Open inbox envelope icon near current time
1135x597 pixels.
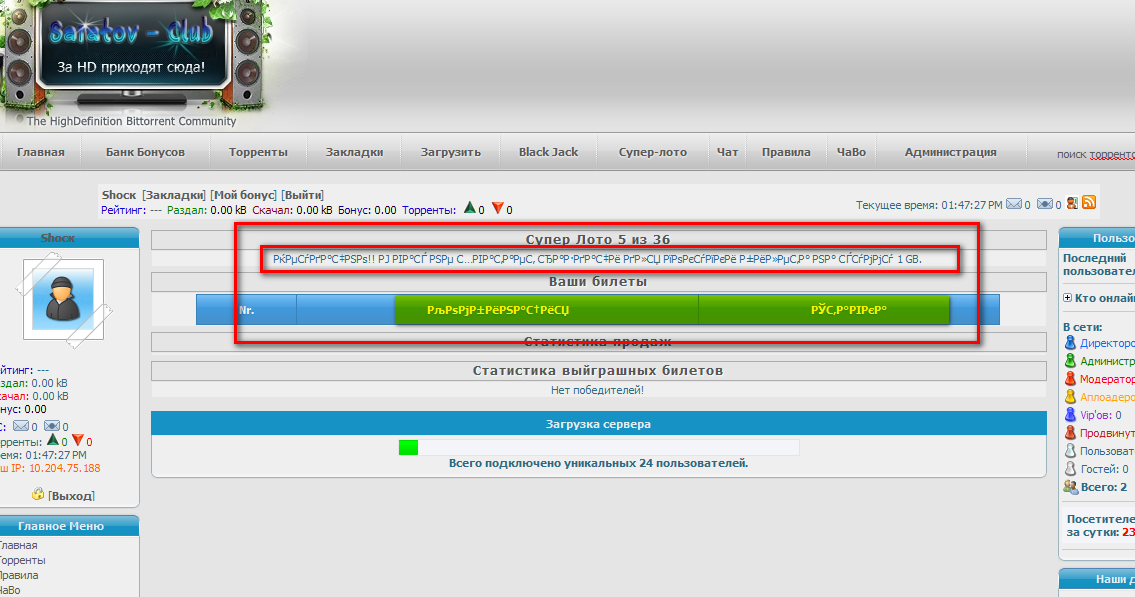(x=1013, y=204)
